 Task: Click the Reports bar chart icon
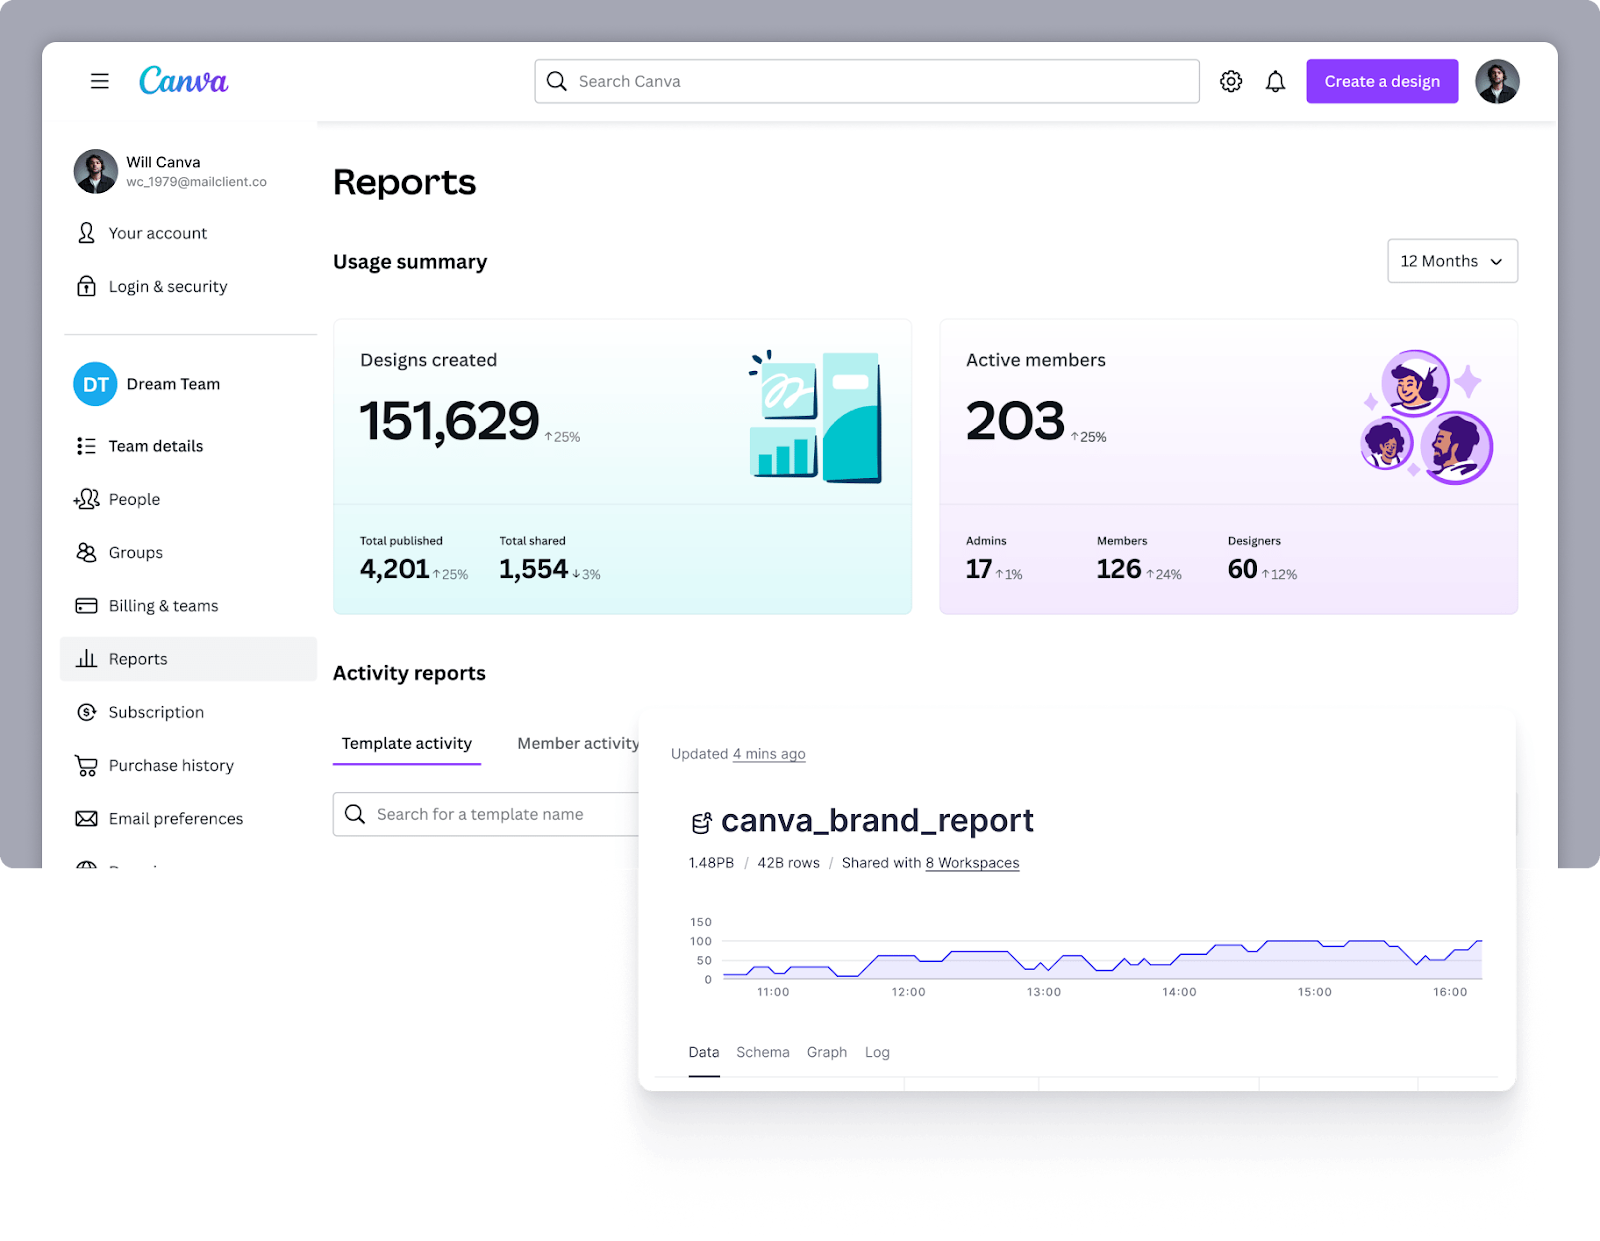[x=87, y=659]
